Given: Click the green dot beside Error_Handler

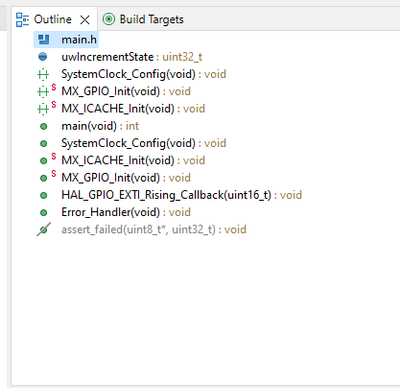Looking at the screenshot, I should tap(43, 212).
